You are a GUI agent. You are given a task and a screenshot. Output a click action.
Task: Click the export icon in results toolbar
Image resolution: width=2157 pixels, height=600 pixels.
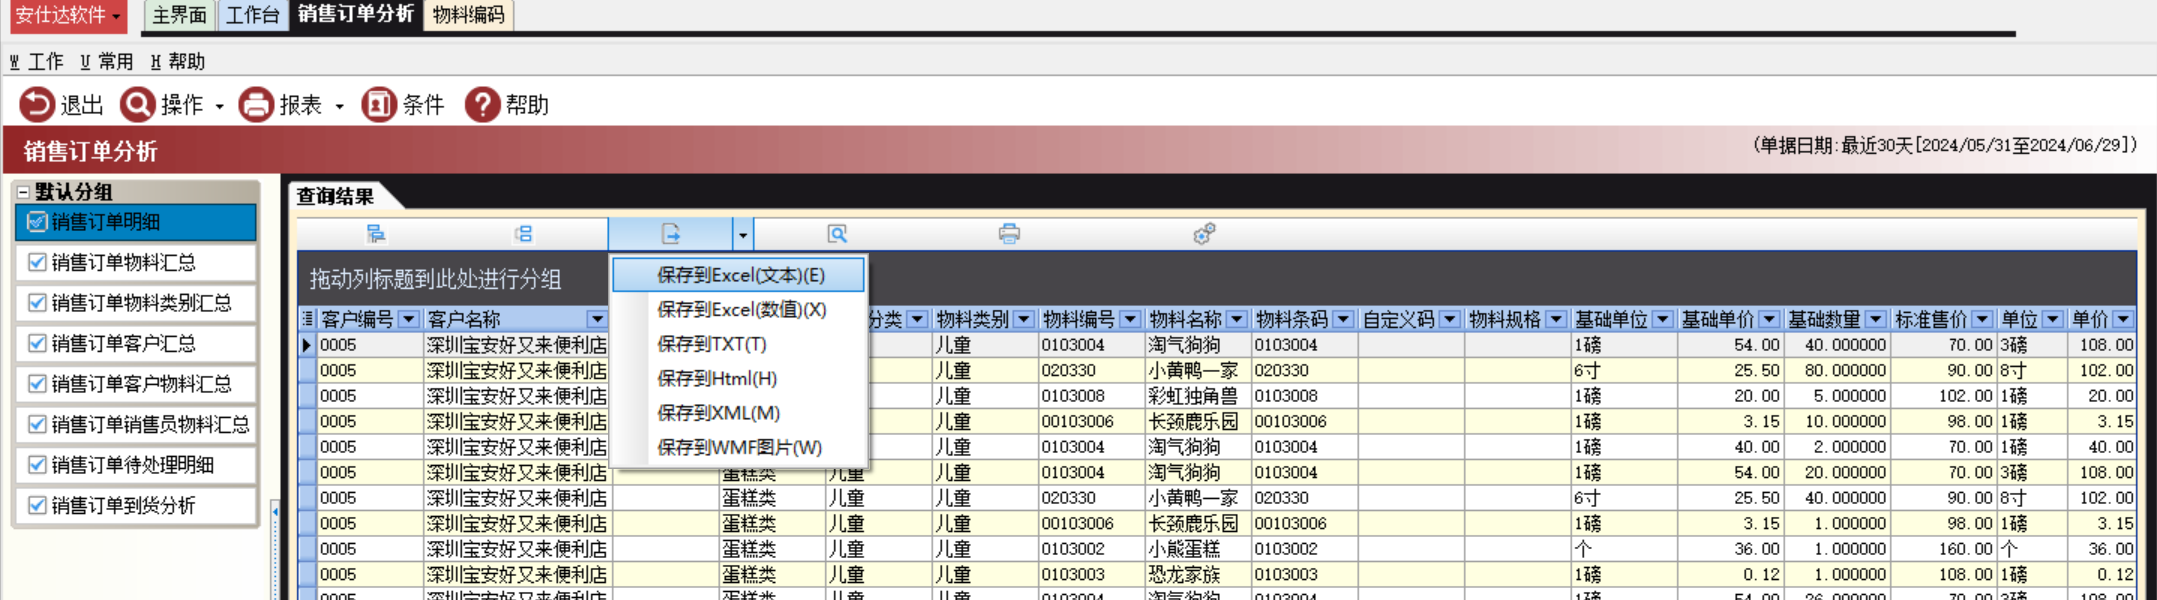[x=671, y=234]
